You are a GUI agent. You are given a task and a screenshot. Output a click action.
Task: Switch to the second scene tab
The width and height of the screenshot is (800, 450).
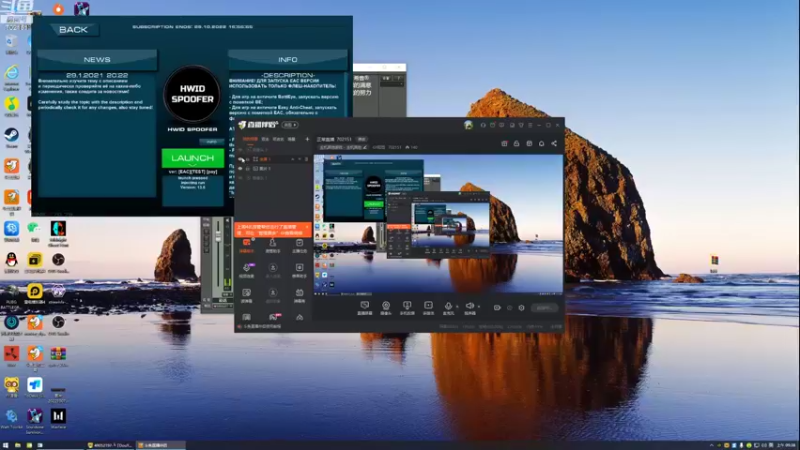[265, 139]
